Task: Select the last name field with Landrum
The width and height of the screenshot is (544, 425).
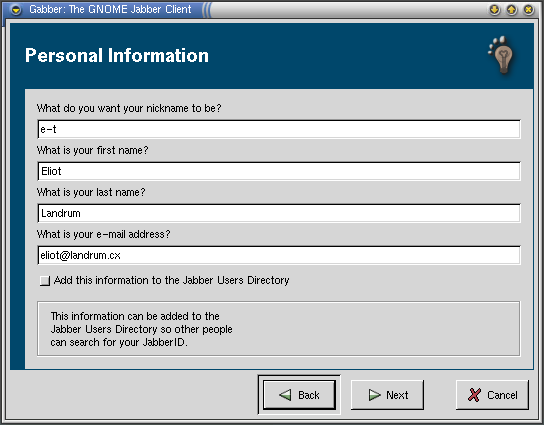Action: 279,213
